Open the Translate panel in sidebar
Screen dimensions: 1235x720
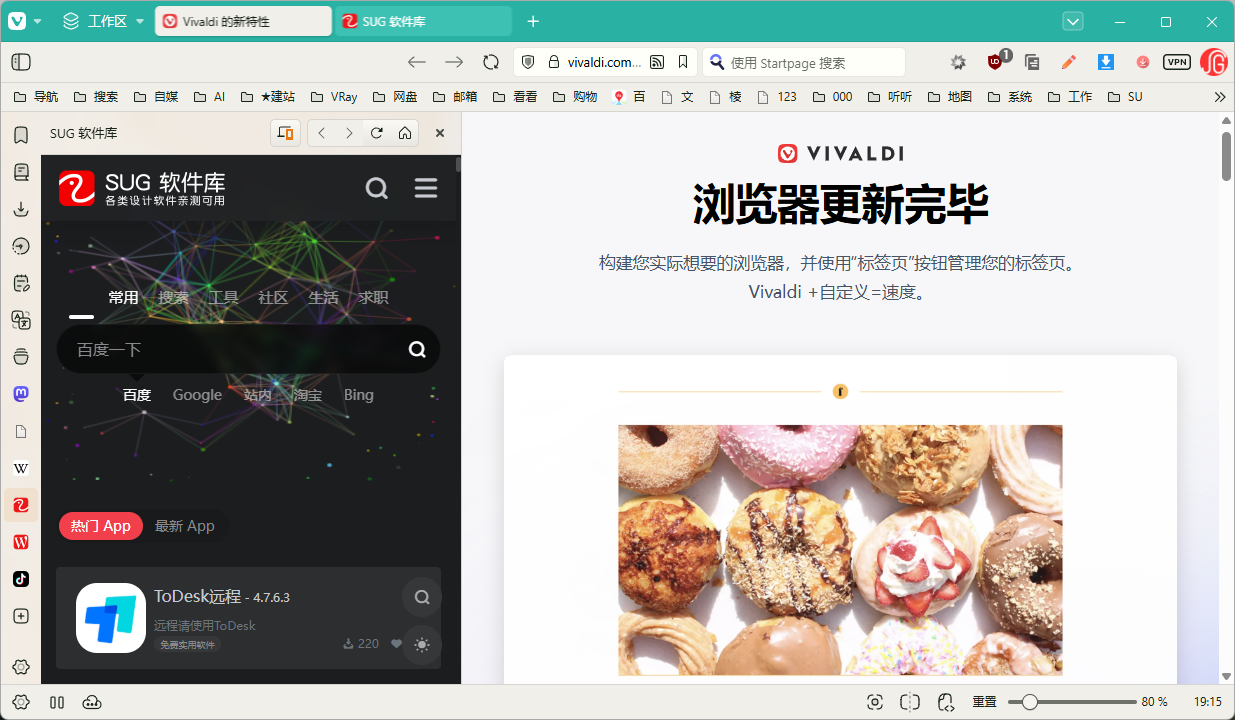(20, 320)
